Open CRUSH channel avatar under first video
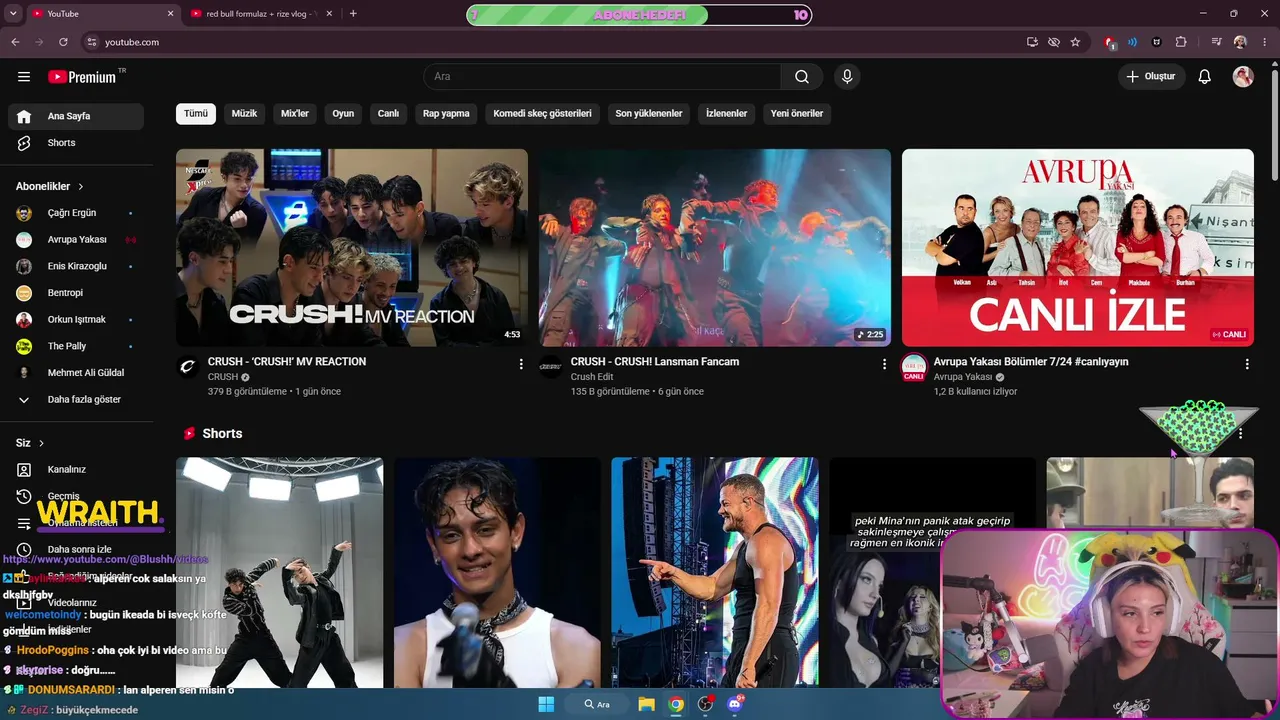Screen dimensions: 1280x720 187,367
